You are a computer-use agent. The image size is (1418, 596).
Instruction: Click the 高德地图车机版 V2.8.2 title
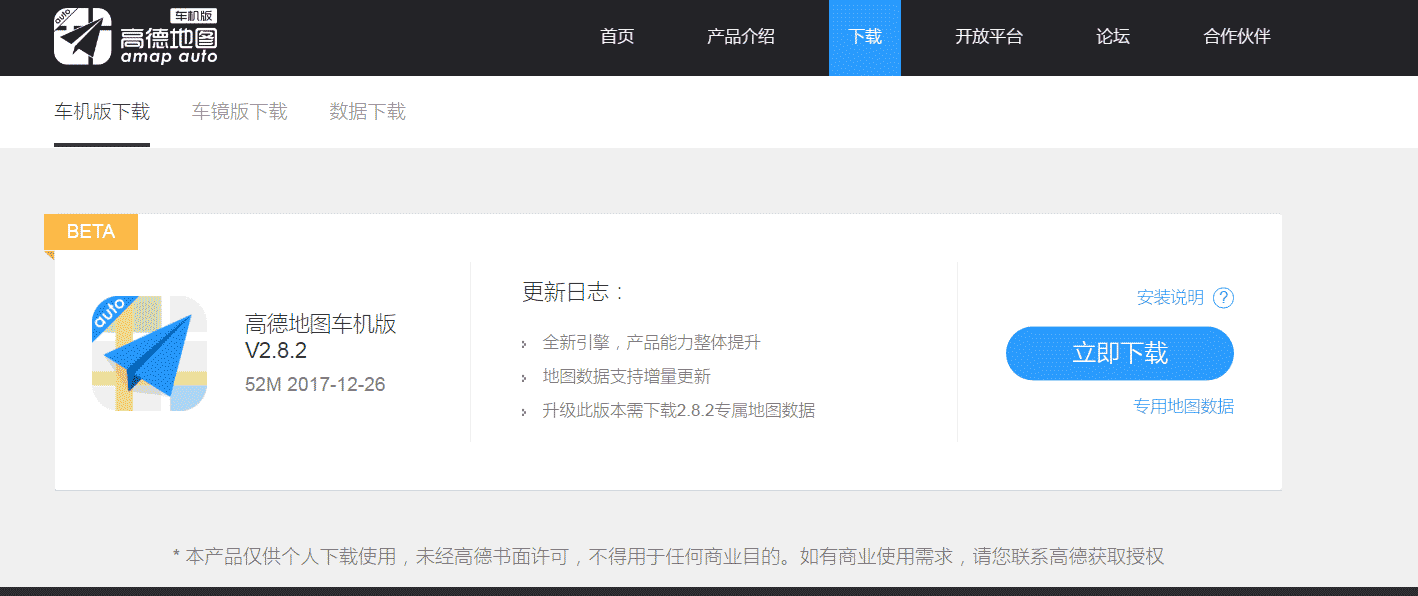[x=321, y=337]
